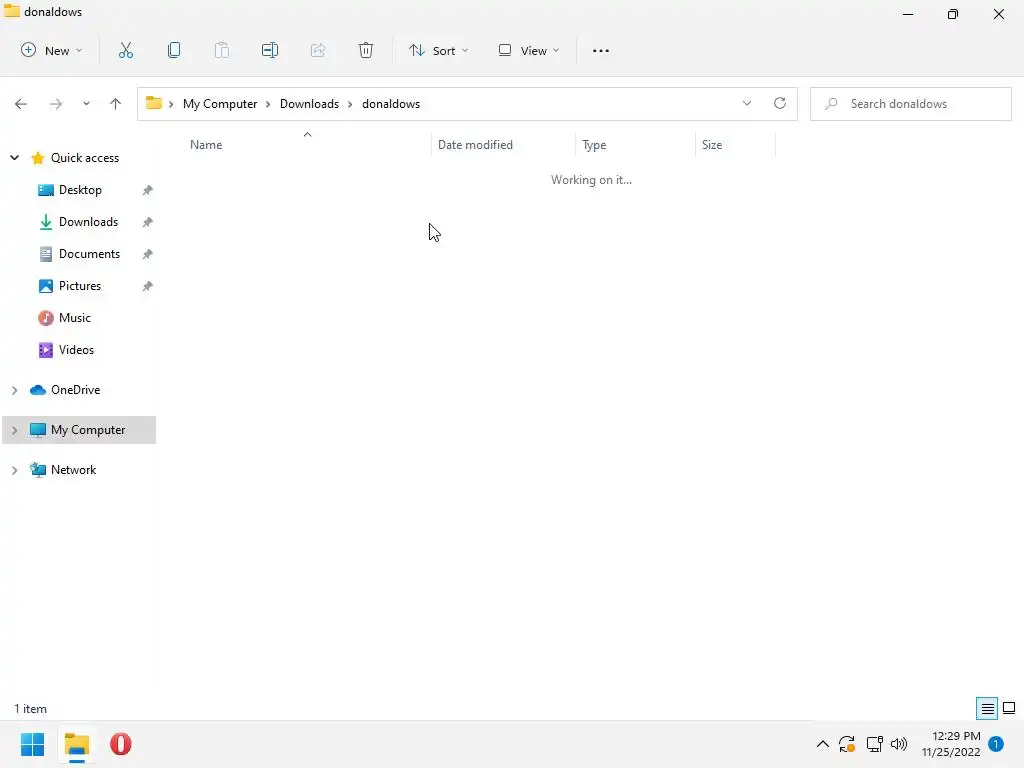Click the sync update tray icon
This screenshot has height=768, width=1024.
tap(847, 744)
